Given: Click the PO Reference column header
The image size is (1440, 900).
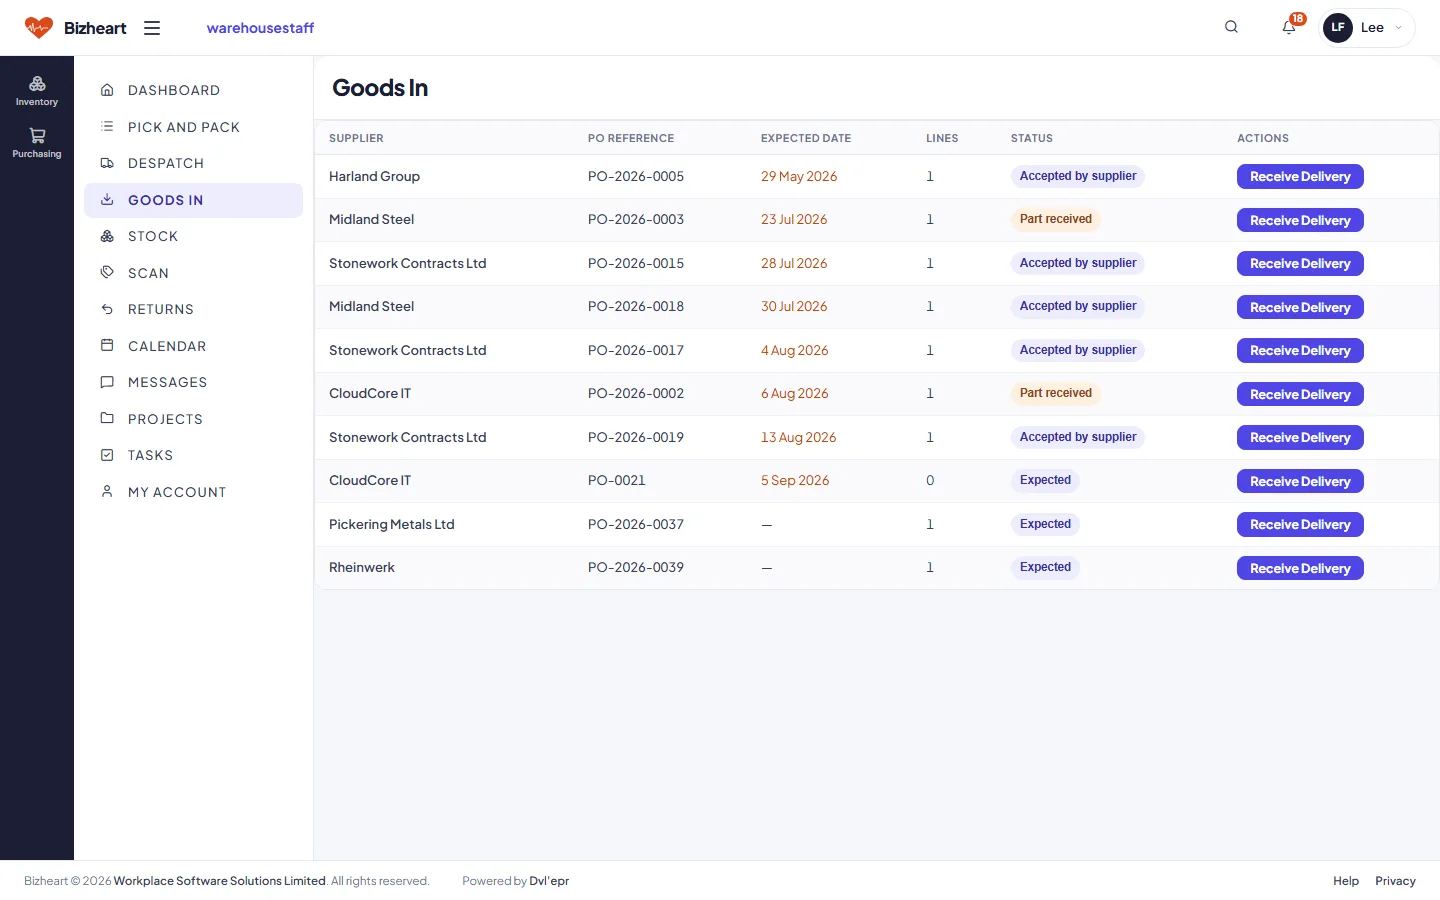Looking at the screenshot, I should click(631, 138).
